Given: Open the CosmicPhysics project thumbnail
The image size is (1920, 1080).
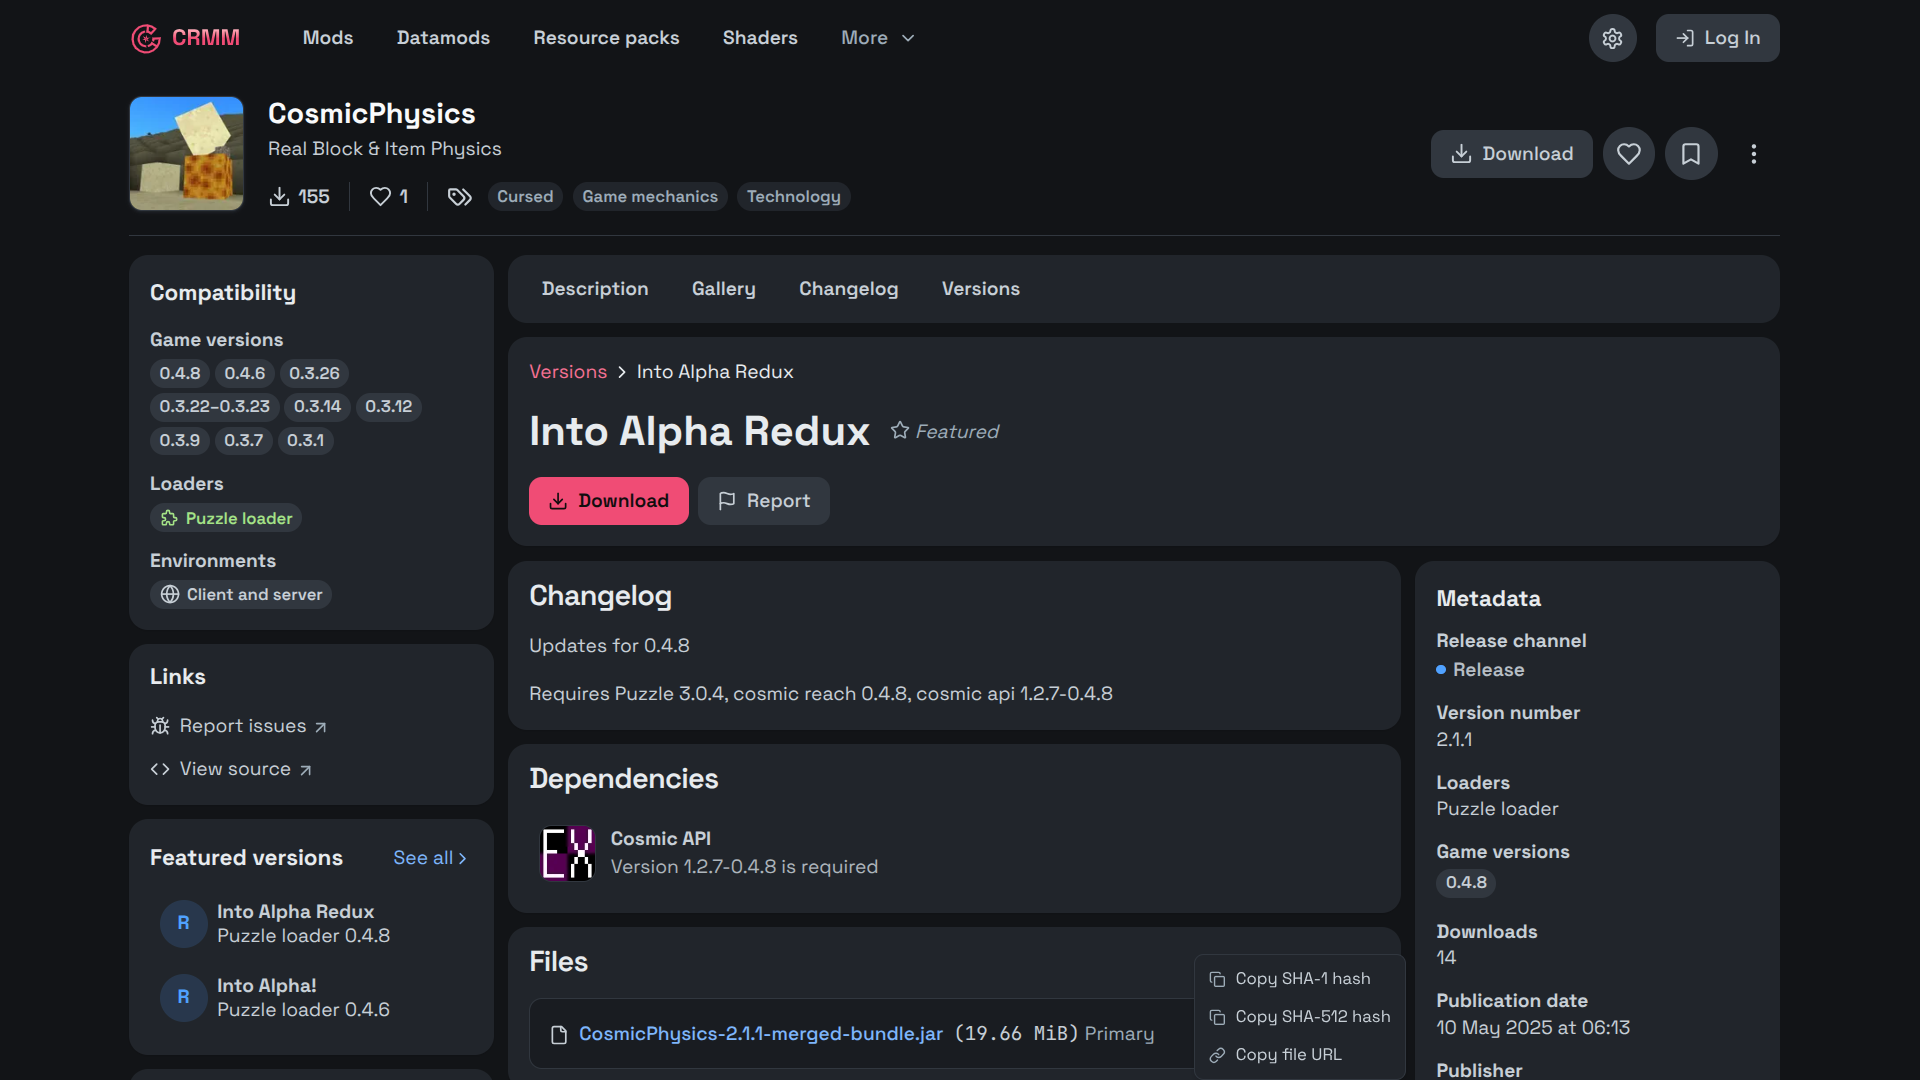Looking at the screenshot, I should click(186, 153).
